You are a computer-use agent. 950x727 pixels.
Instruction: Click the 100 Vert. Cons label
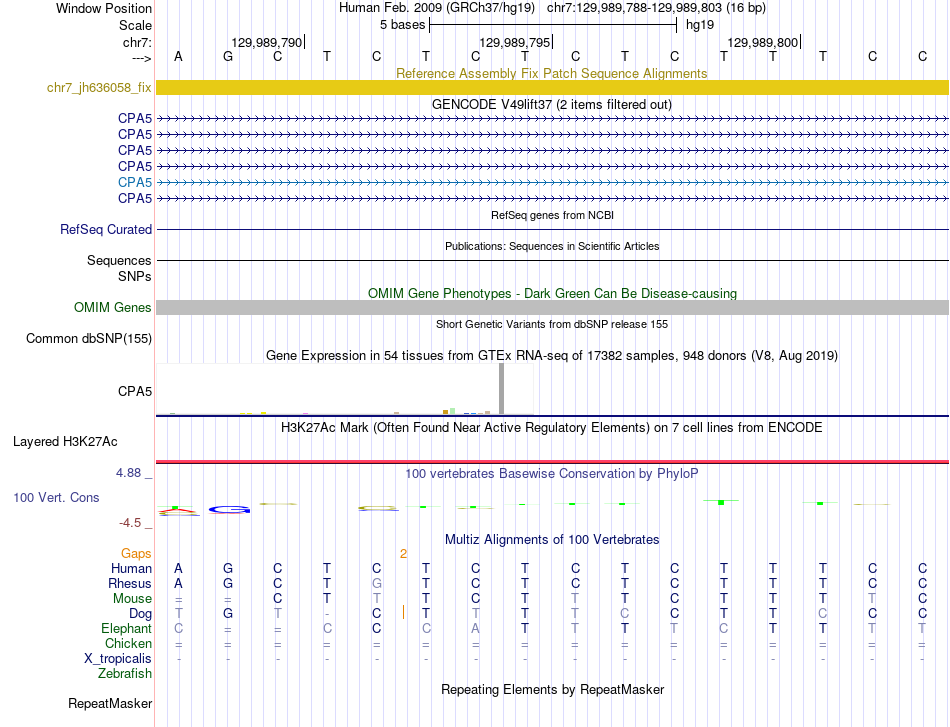tap(56, 497)
